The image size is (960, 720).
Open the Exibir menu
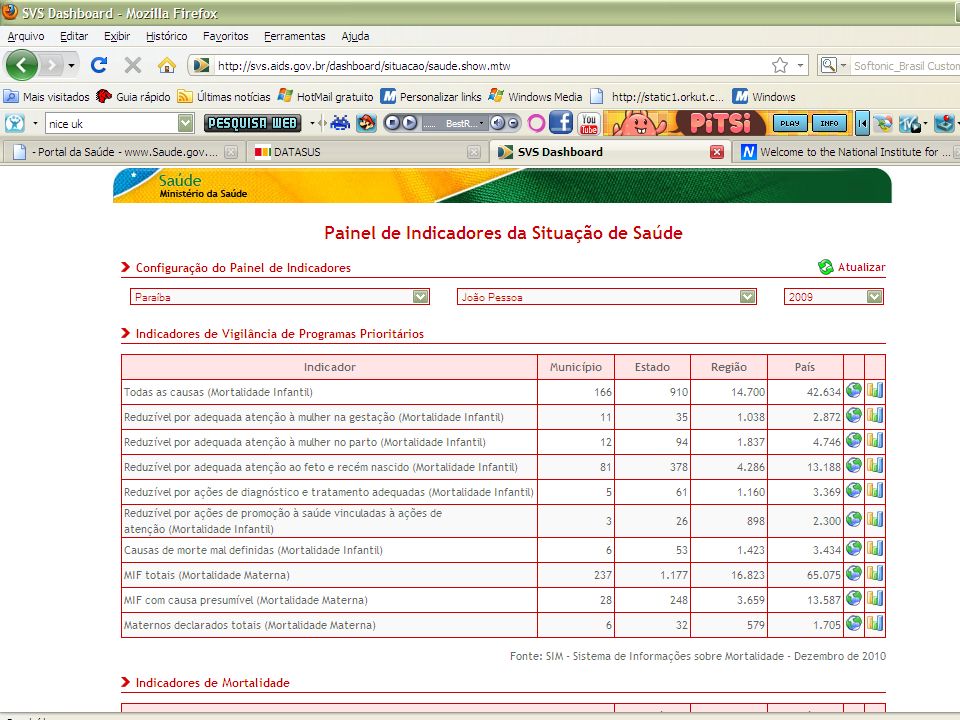click(x=117, y=36)
